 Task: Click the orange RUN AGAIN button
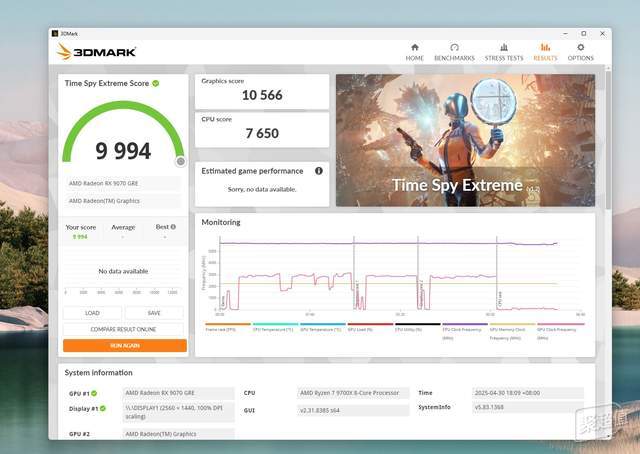click(125, 345)
